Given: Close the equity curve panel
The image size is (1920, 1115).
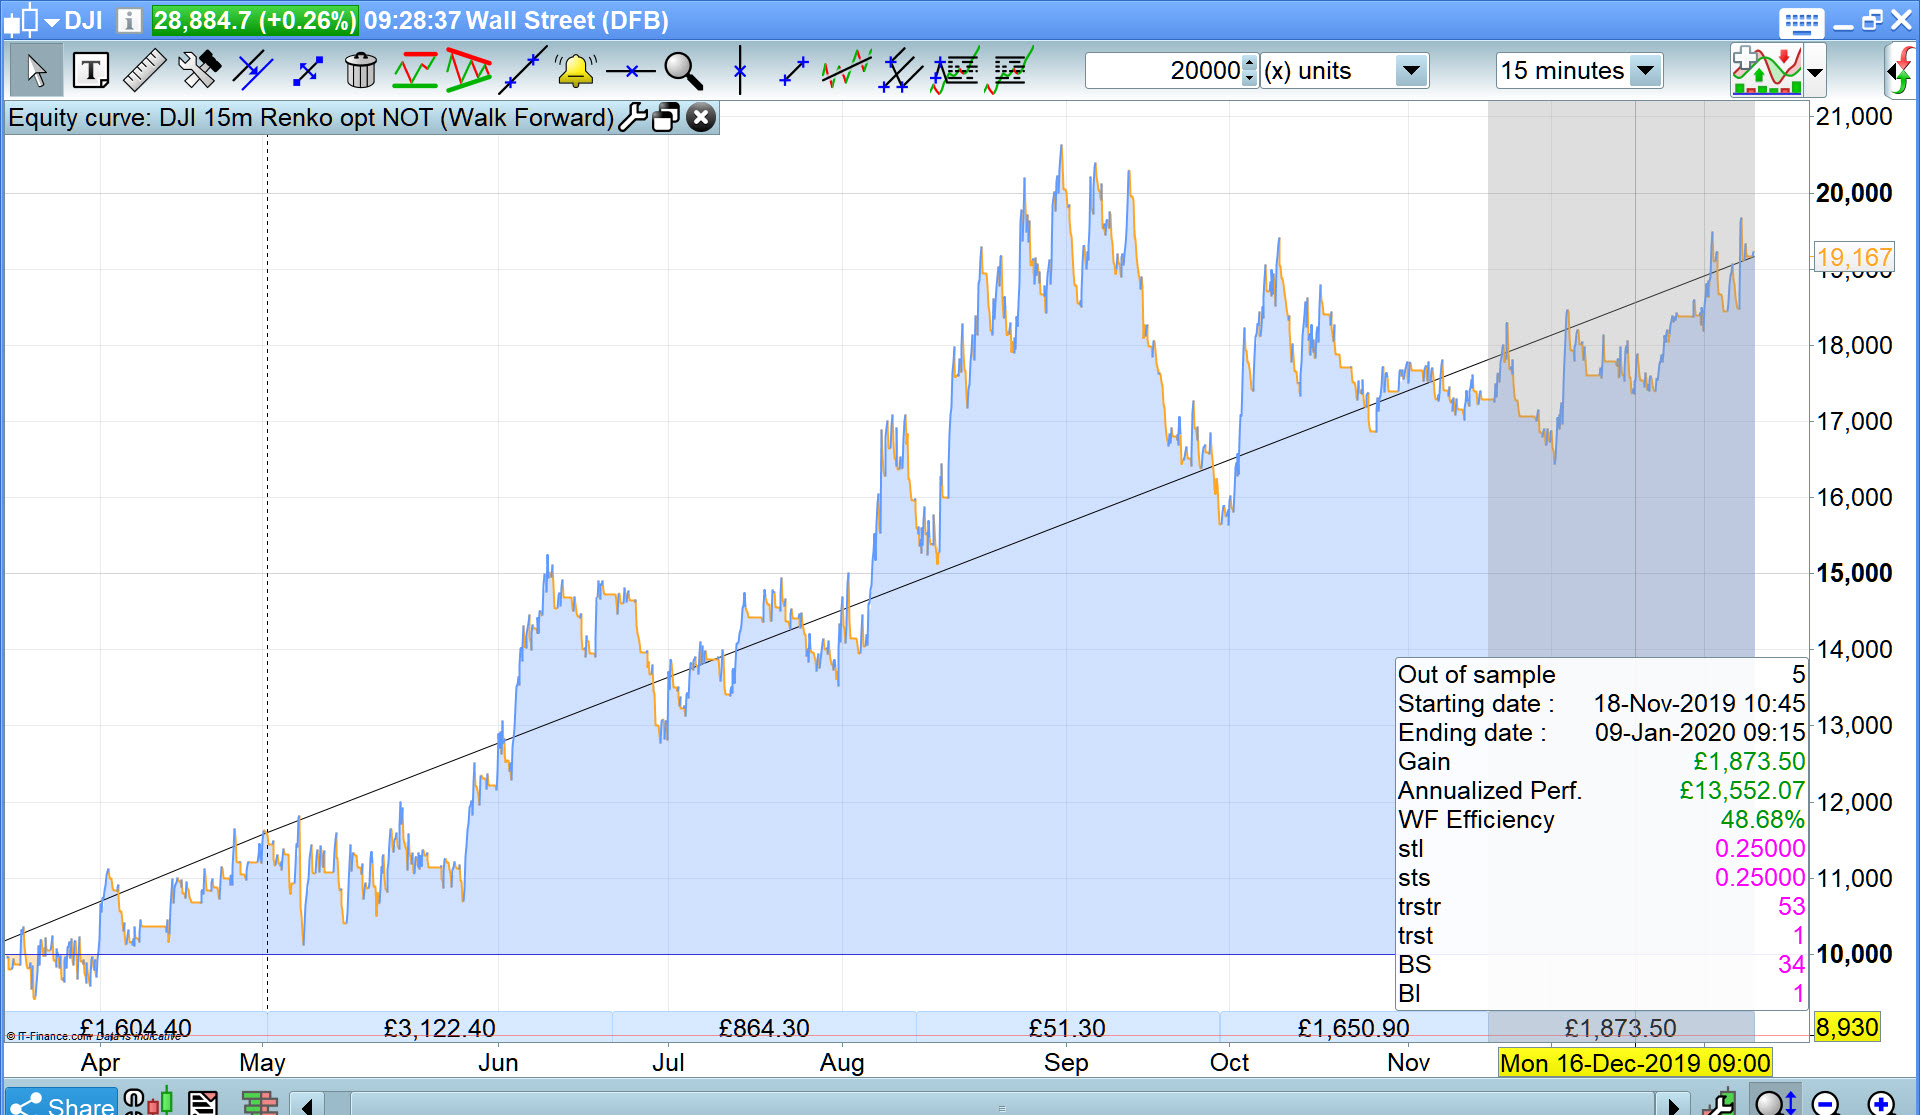Looking at the screenshot, I should click(702, 118).
